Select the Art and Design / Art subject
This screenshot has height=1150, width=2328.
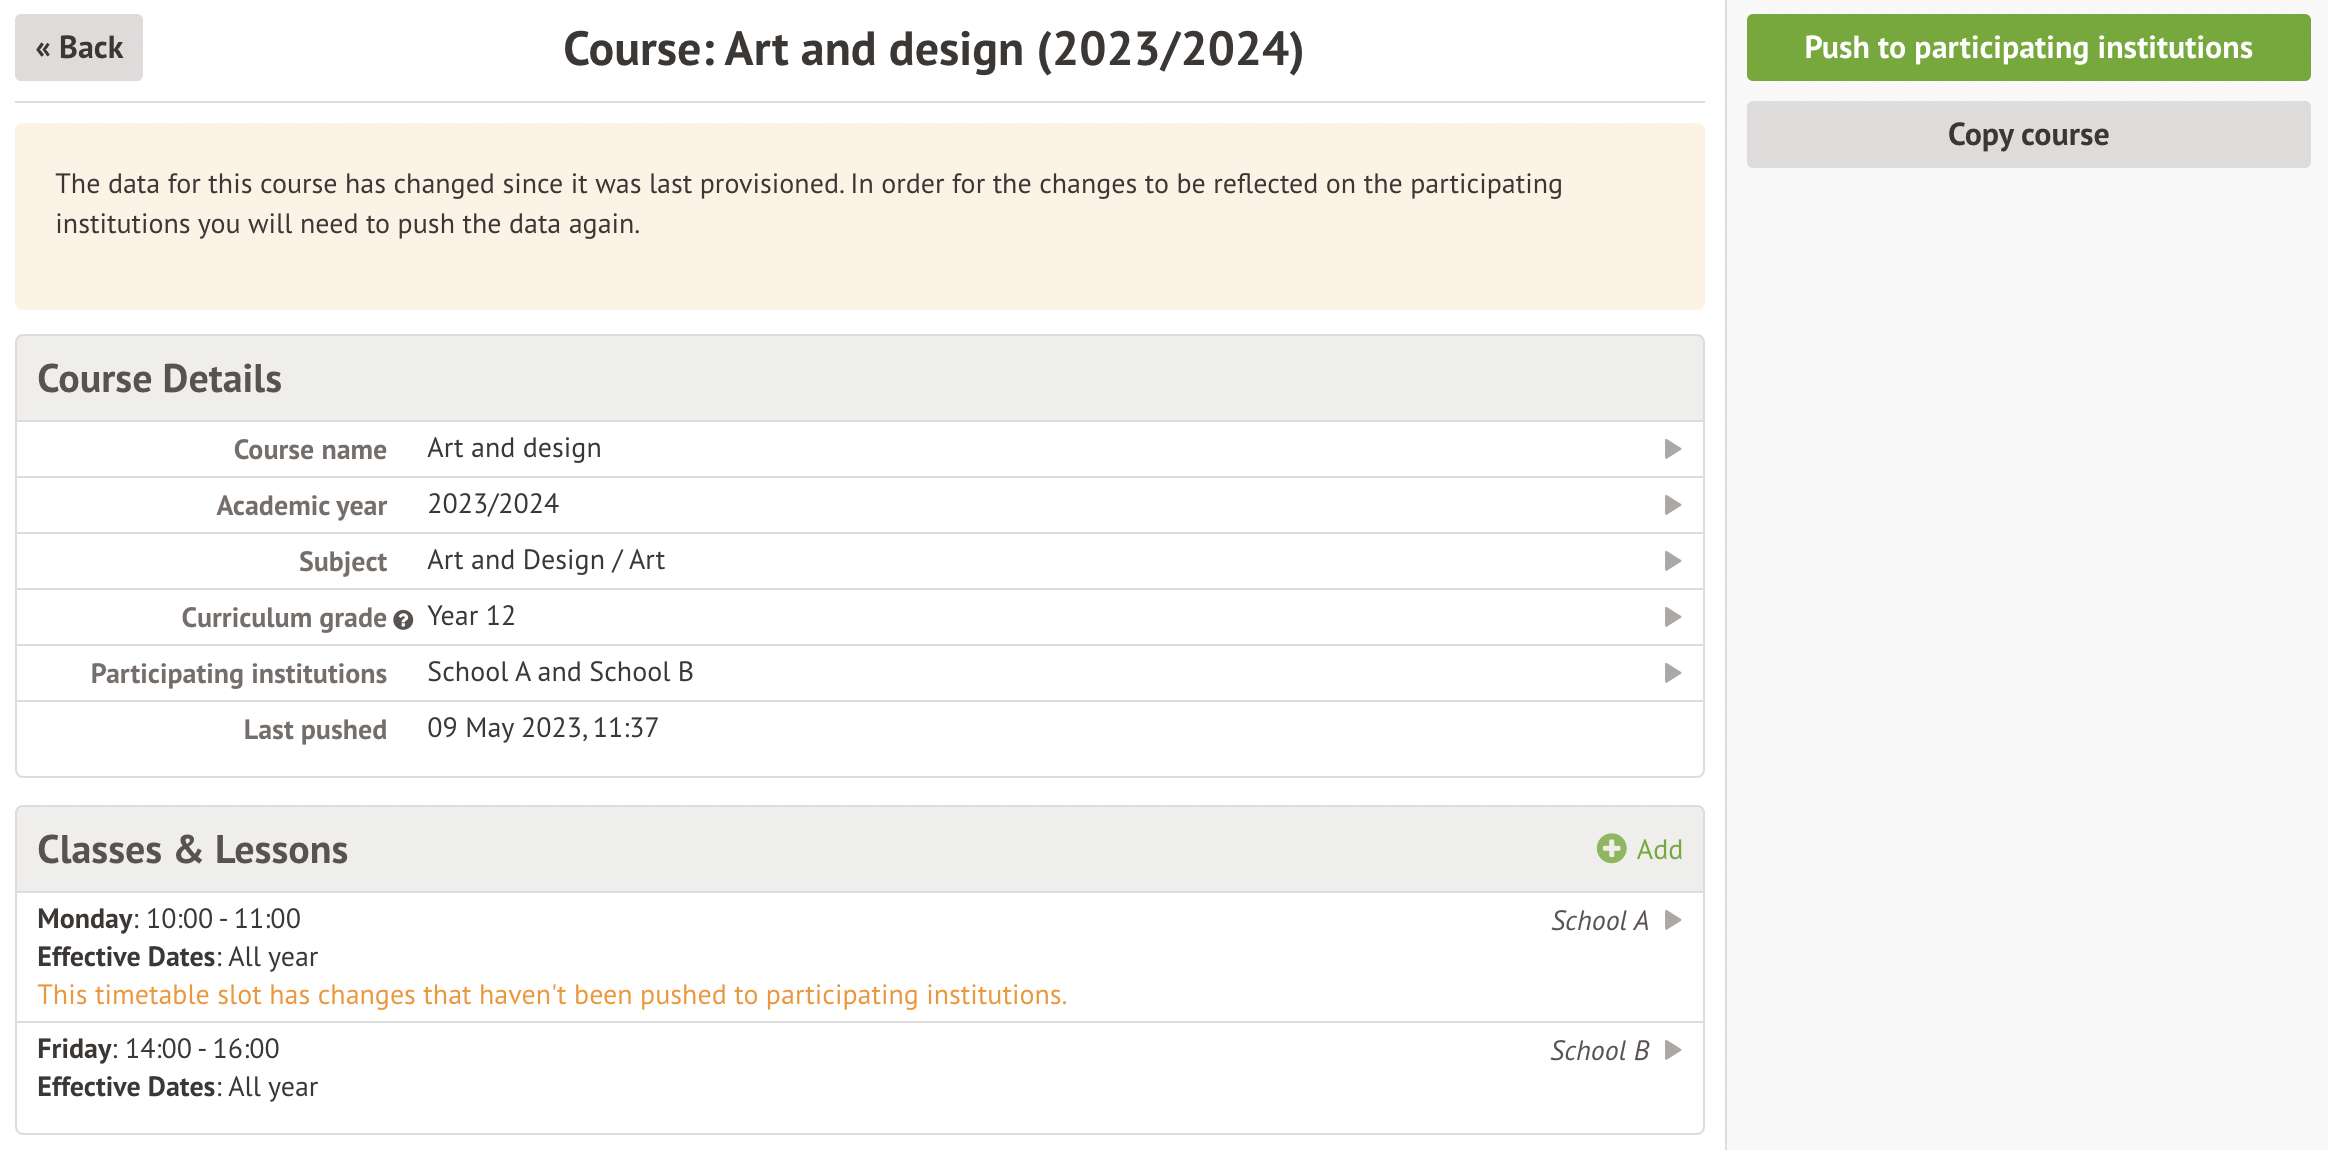coord(546,560)
